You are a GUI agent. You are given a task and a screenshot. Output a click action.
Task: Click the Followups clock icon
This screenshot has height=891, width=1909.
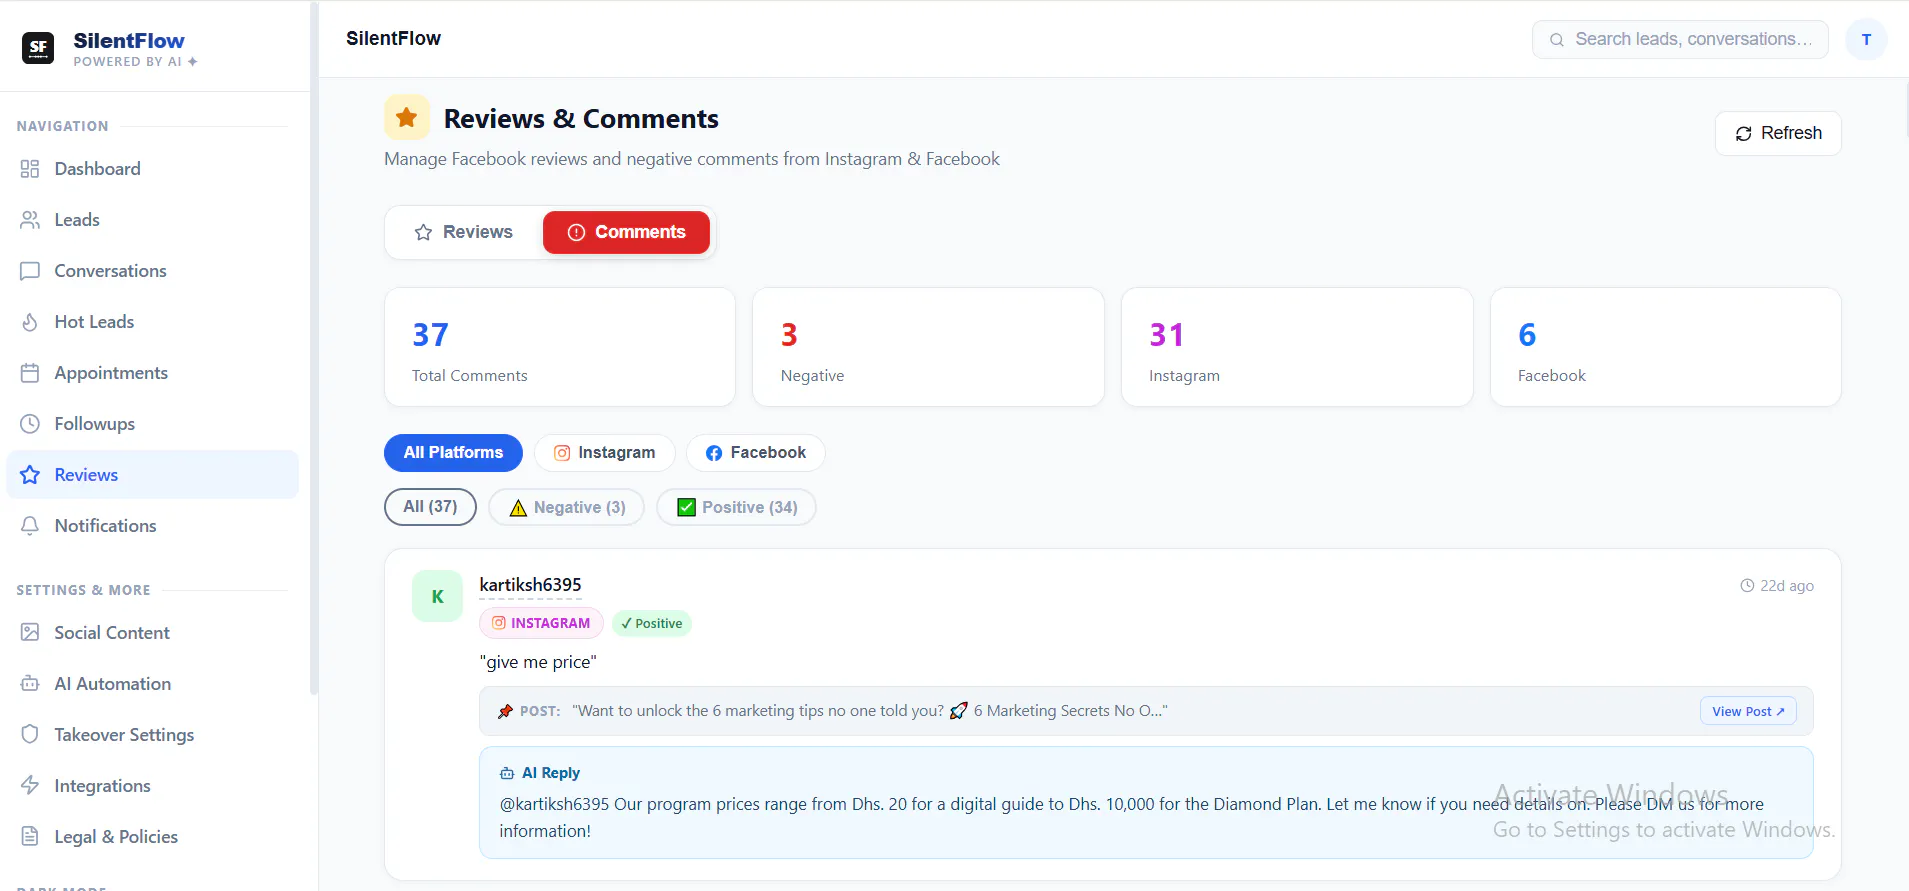point(30,424)
